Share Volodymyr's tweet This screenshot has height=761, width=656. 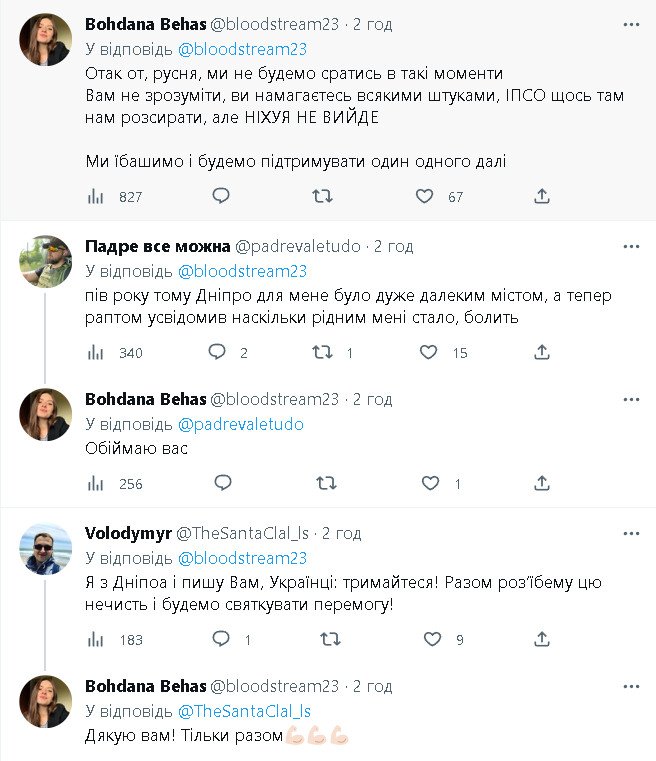pyautogui.click(x=542, y=639)
